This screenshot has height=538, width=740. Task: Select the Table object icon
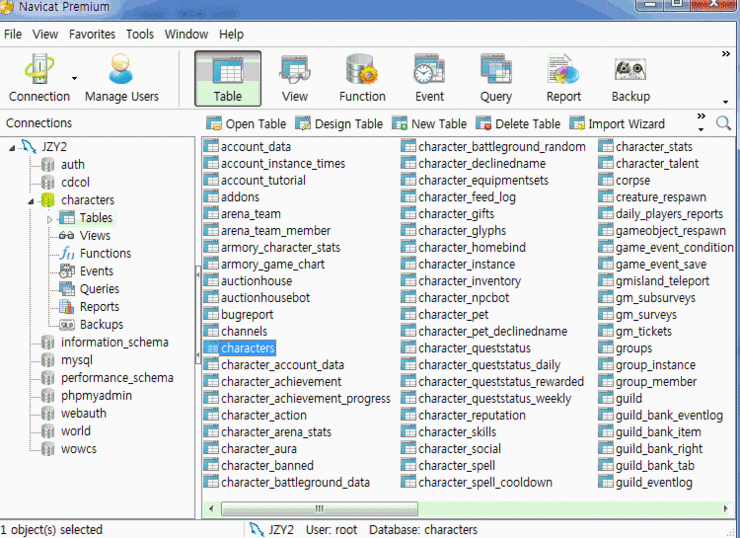pos(227,78)
